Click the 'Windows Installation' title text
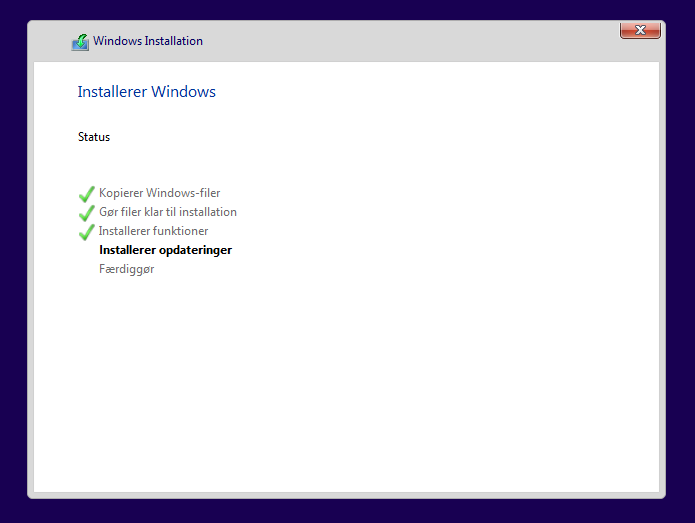This screenshot has height=523, width=695. point(148,41)
